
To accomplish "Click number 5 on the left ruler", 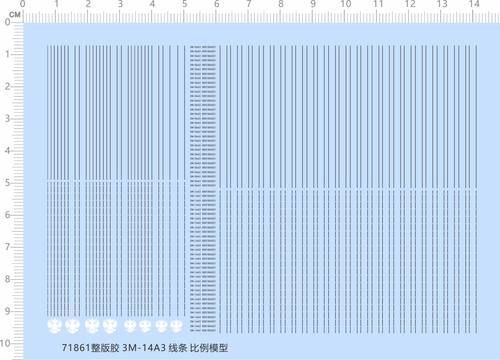I will tap(7, 183).
